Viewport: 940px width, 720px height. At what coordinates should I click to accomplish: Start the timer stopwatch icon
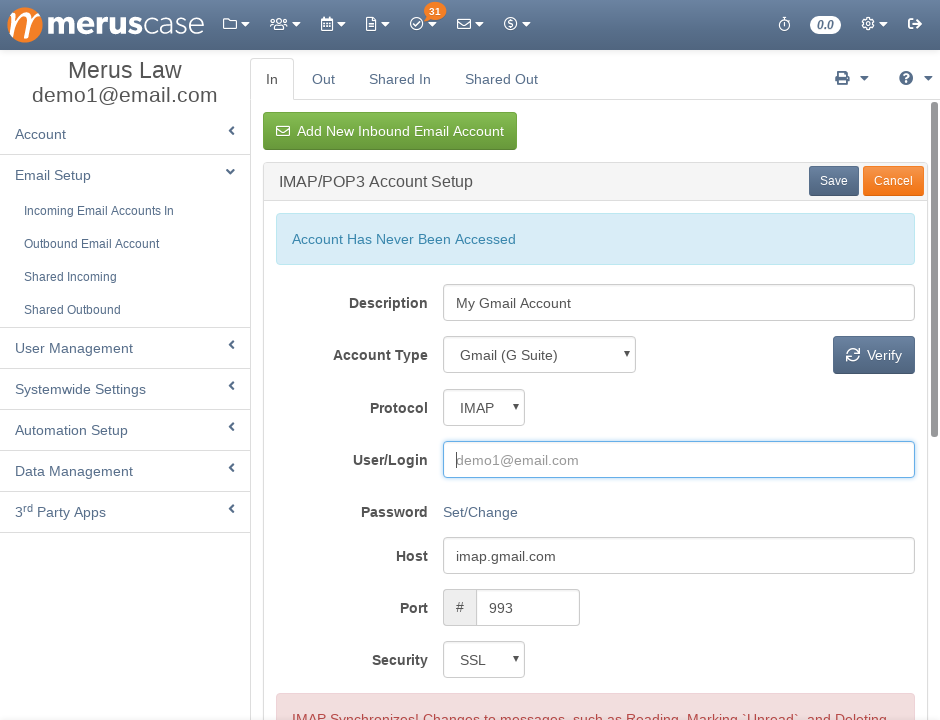coord(784,24)
